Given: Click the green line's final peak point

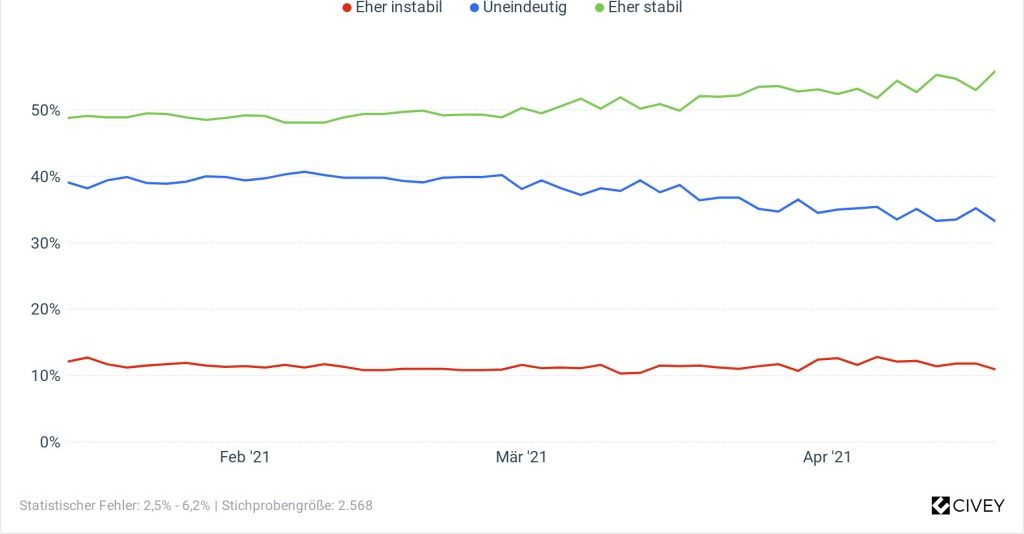Looking at the screenshot, I should [994, 71].
